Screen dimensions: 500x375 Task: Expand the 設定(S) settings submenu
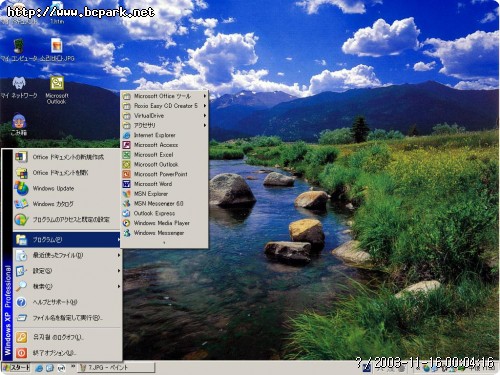click(67, 271)
